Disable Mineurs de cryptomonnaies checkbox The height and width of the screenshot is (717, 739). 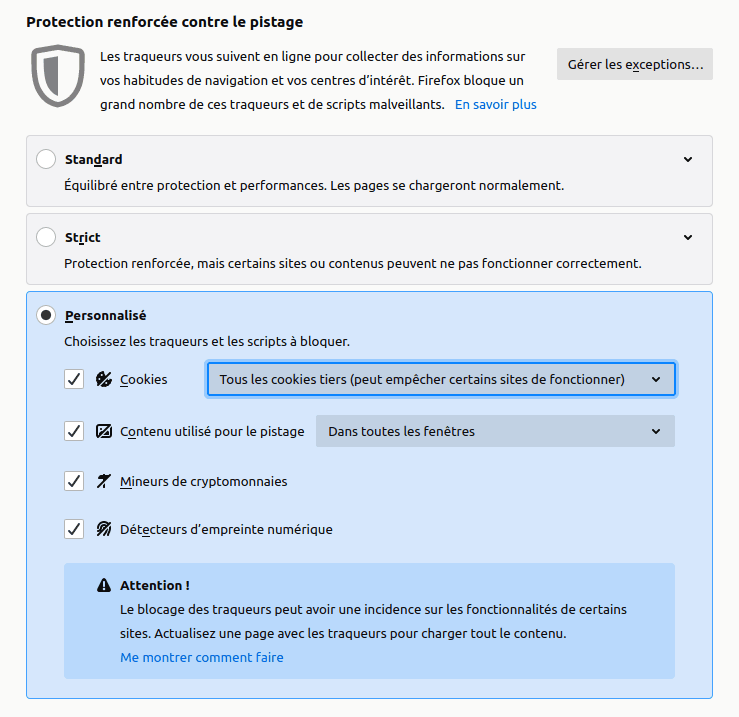coord(74,482)
